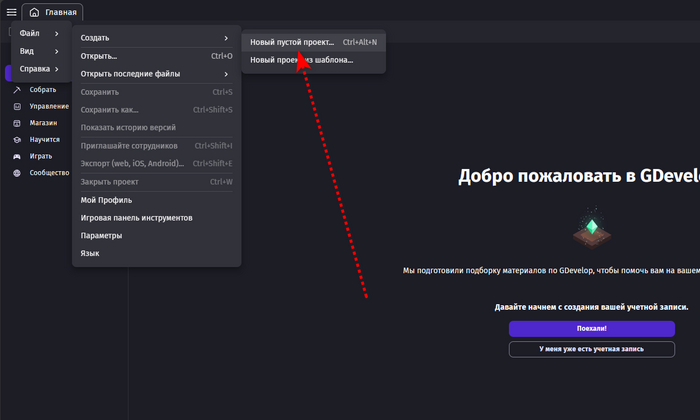This screenshot has height=420, width=700.
Task: Click Сохранить как... menu entry
Action: coord(156,110)
